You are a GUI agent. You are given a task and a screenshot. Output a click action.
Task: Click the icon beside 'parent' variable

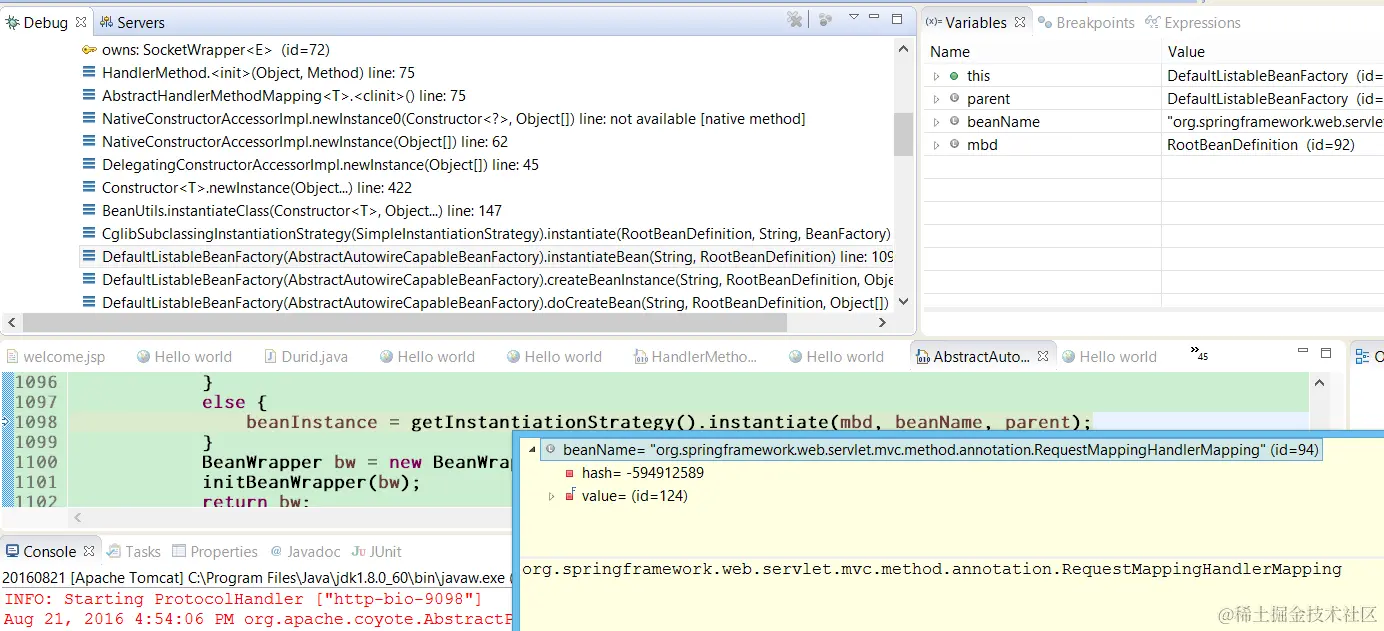pyautogui.click(x=954, y=98)
